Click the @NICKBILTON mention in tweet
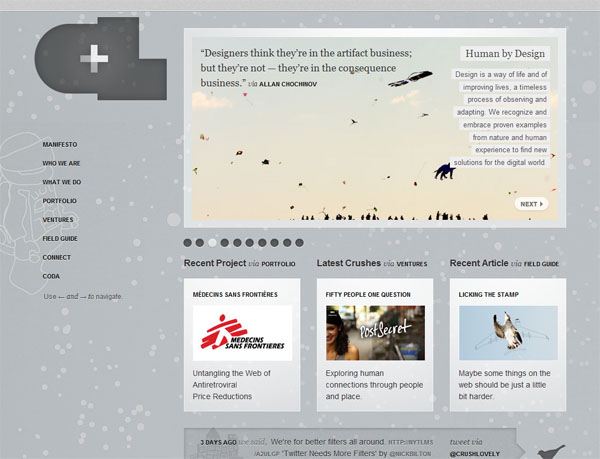Screen dimensions: 600x459 coord(410,454)
